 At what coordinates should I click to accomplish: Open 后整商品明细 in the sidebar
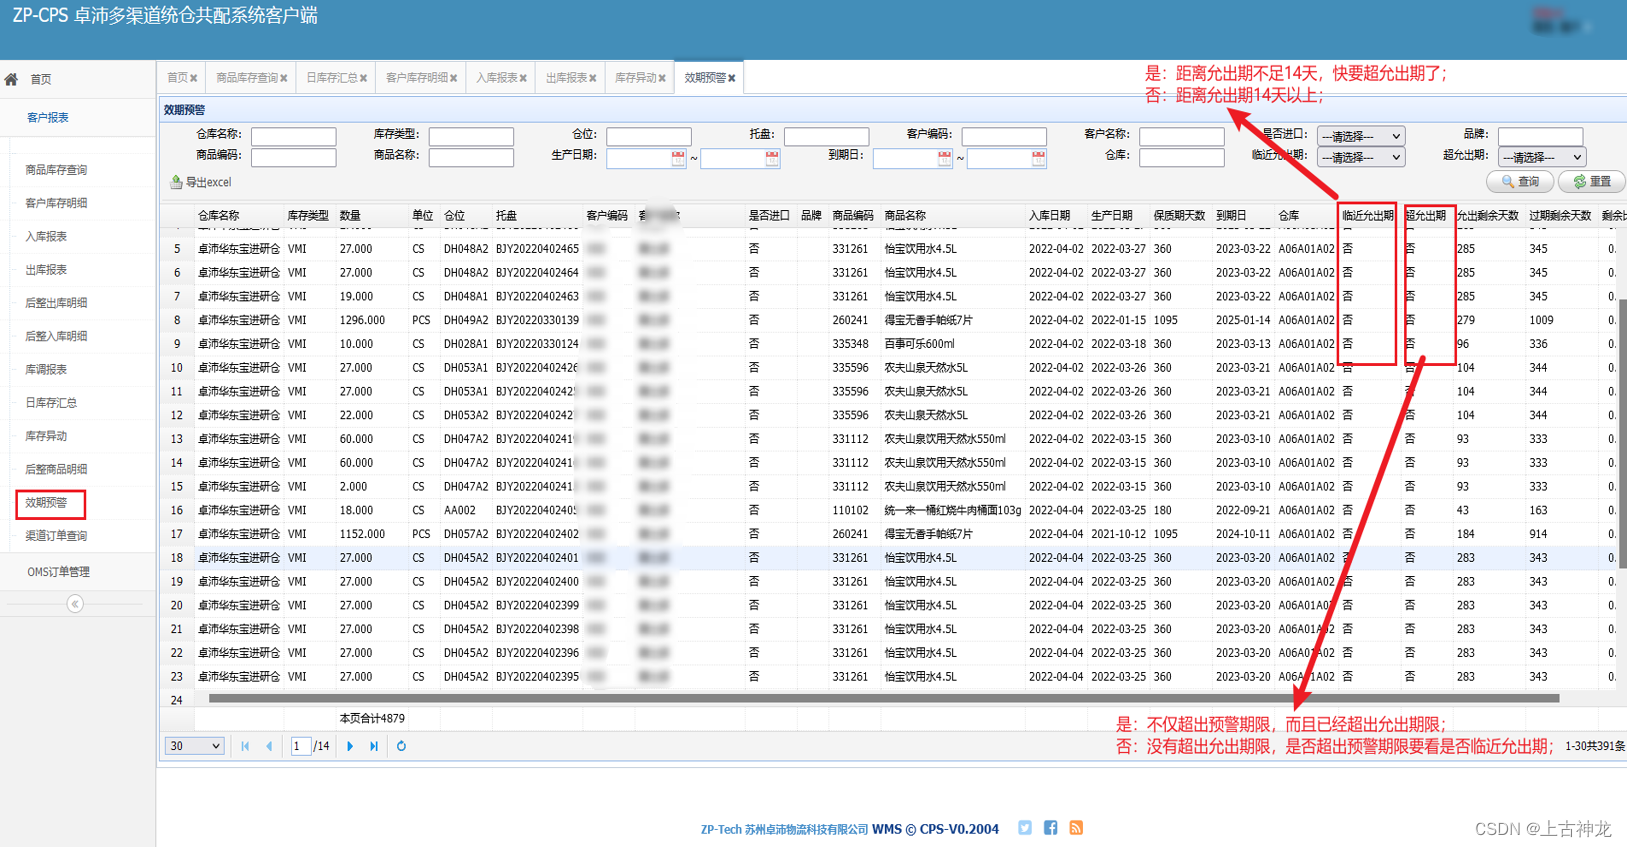[56, 469]
